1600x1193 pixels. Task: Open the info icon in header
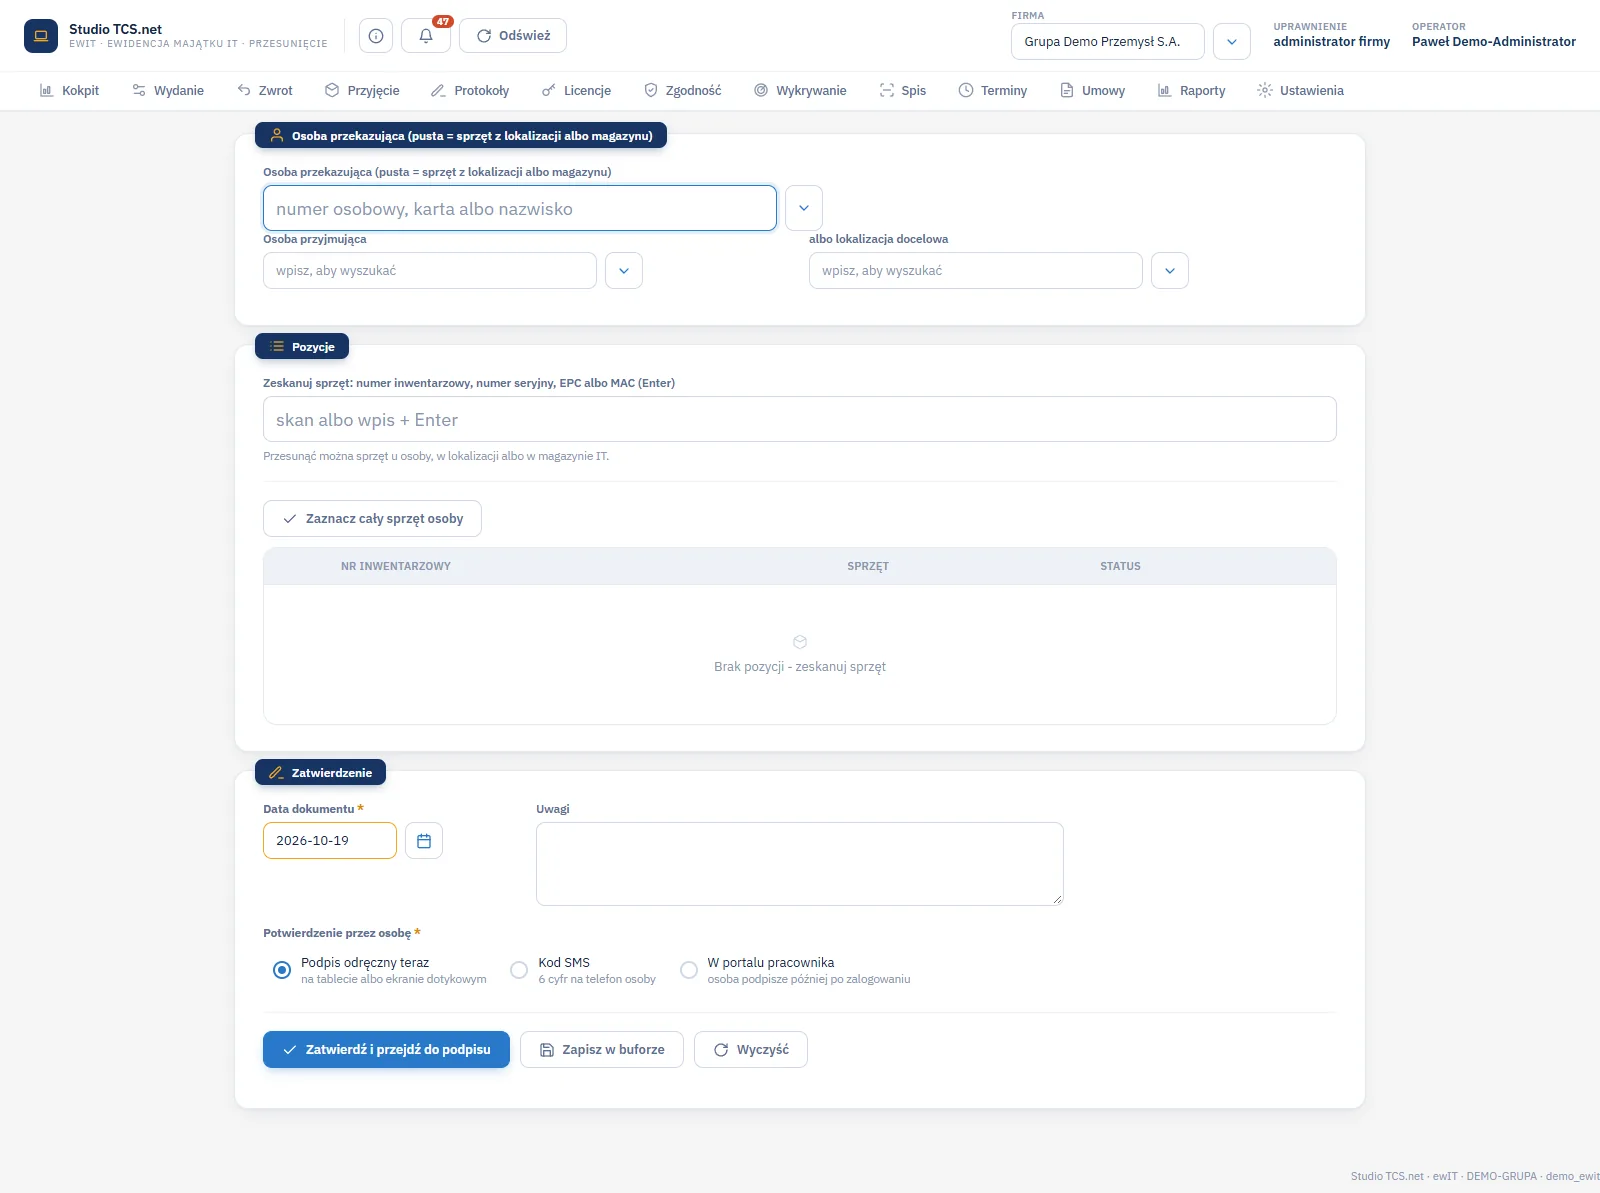coord(376,36)
